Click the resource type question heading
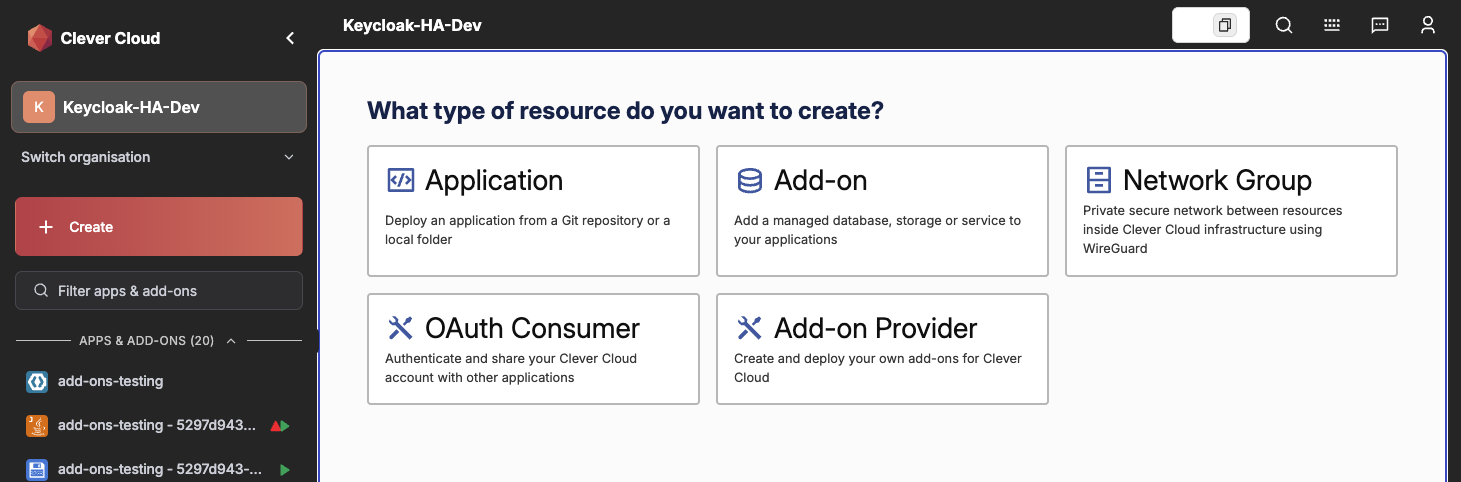 [625, 110]
